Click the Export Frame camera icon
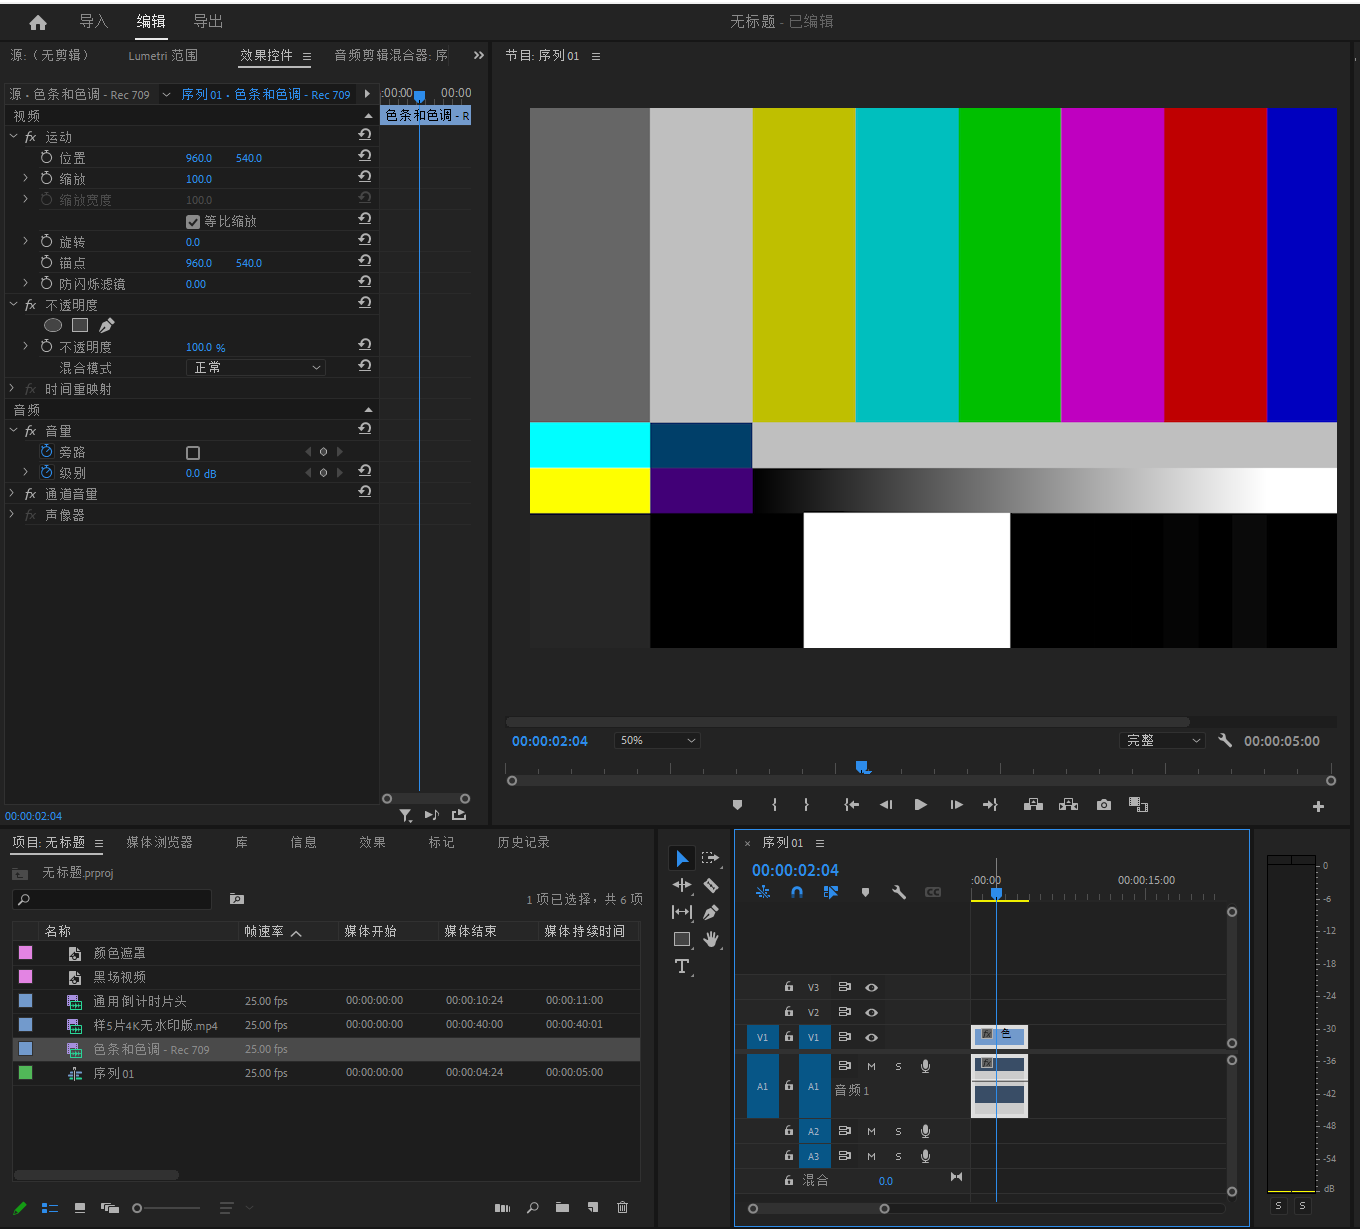This screenshot has width=1360, height=1229. point(1103,805)
